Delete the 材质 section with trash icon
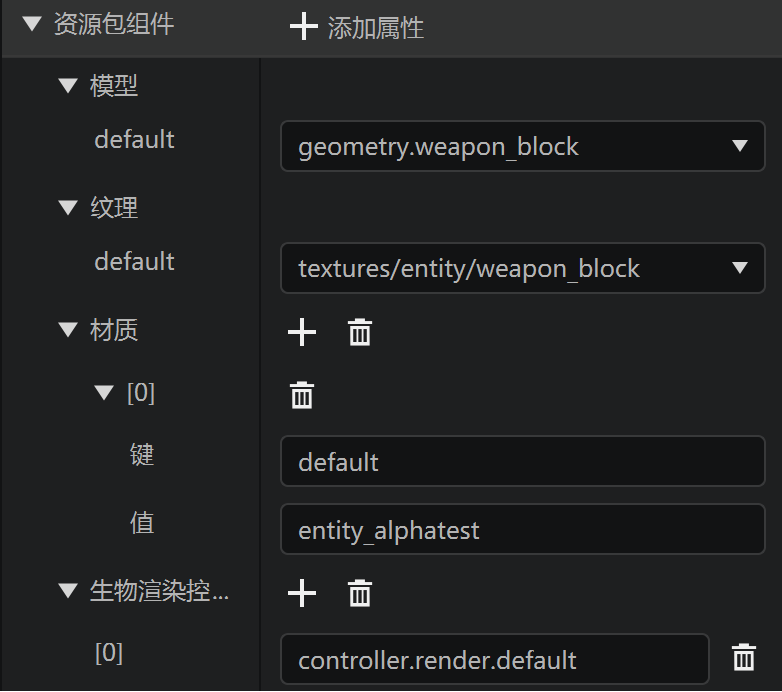This screenshot has height=692, width=782. [360, 332]
